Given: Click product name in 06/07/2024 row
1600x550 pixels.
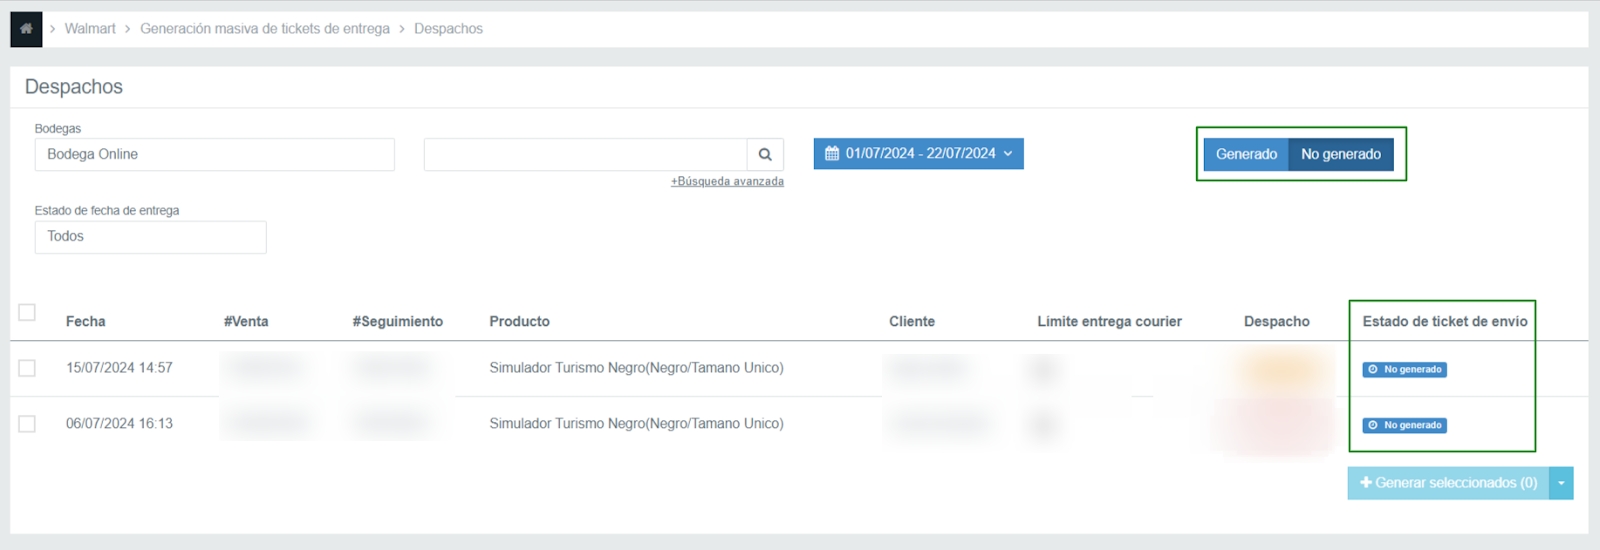Looking at the screenshot, I should pyautogui.click(x=636, y=424).
